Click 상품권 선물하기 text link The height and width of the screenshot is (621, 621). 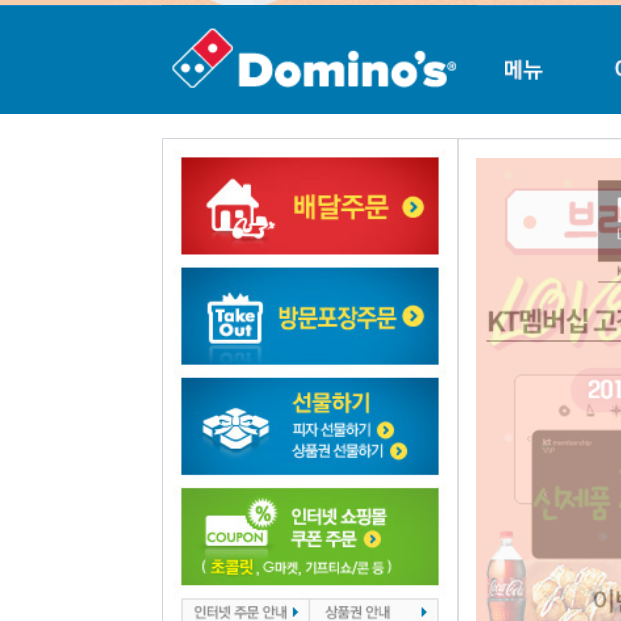338,451
